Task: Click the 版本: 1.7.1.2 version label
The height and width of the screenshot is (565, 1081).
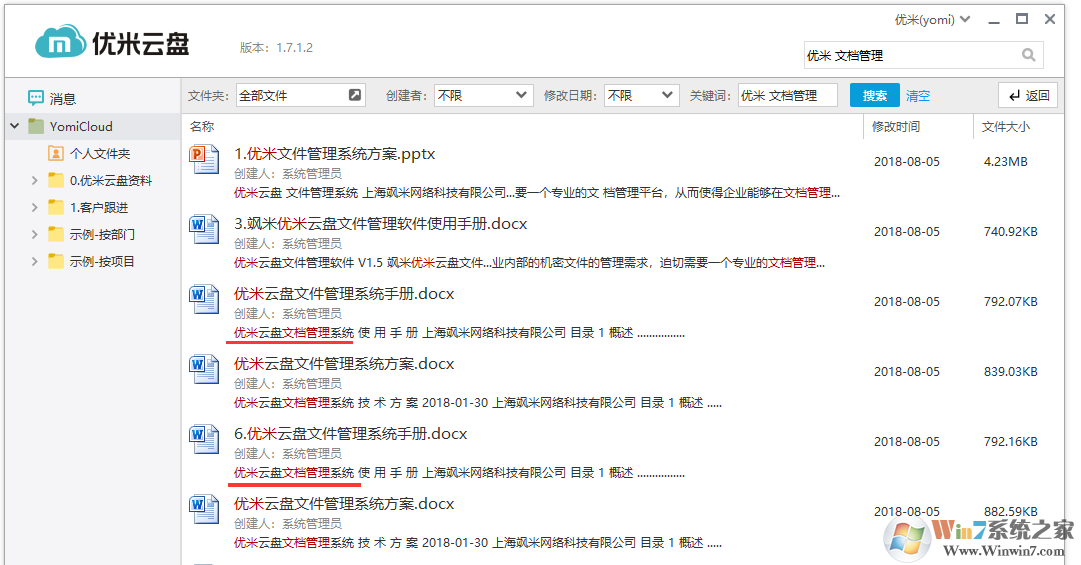Action: coord(276,48)
